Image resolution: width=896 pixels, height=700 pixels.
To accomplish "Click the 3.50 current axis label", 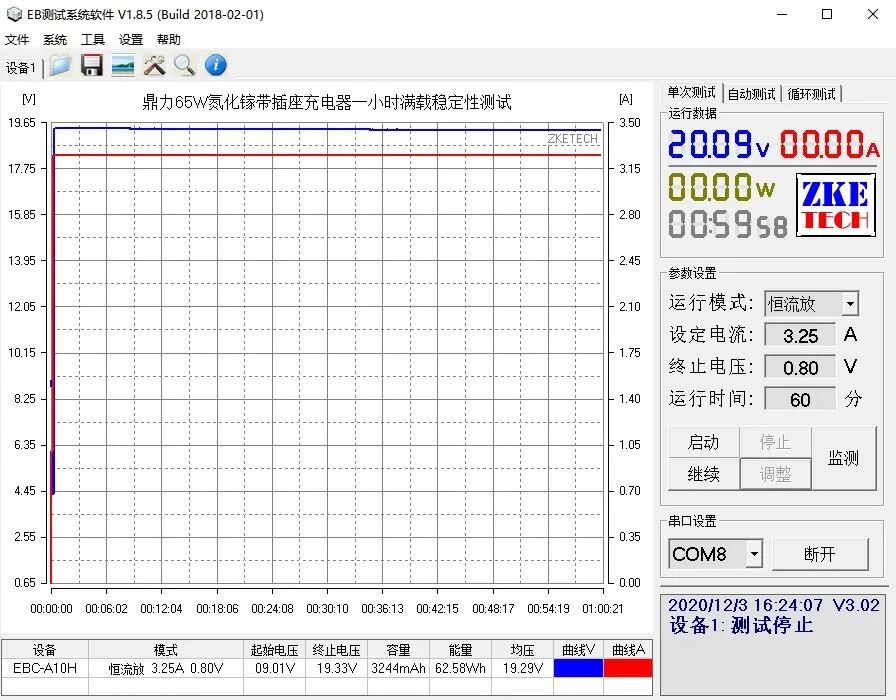I will [x=630, y=123].
